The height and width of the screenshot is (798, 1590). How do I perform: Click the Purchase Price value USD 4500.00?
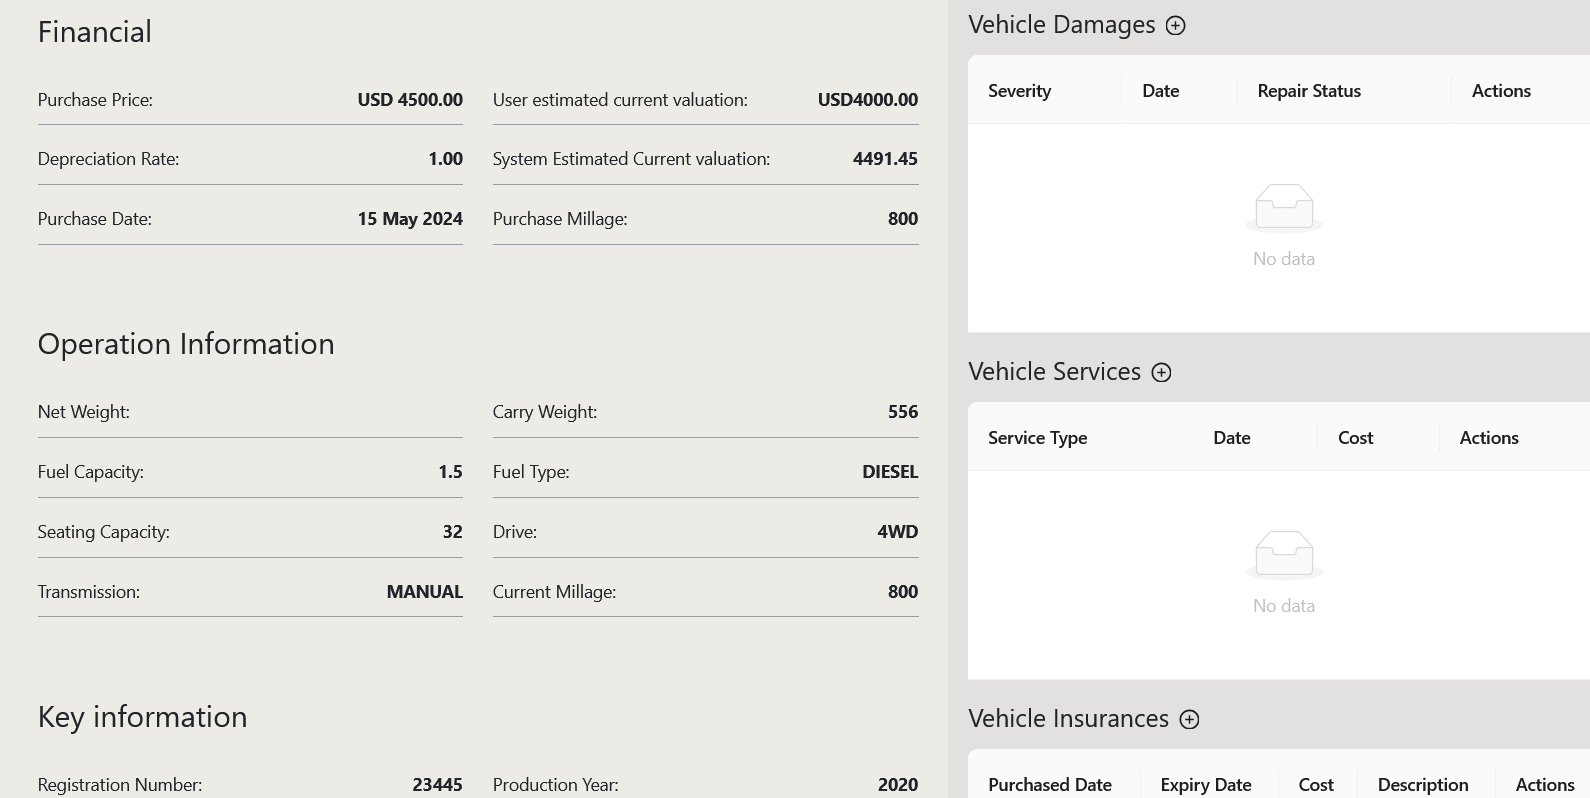[x=410, y=100]
